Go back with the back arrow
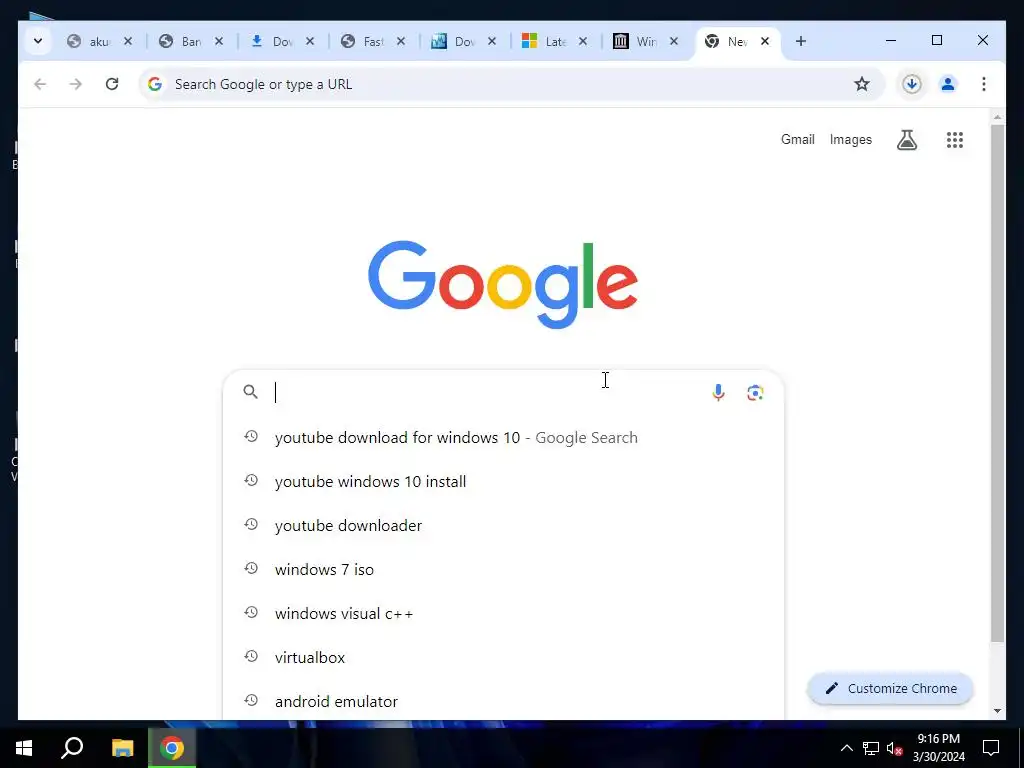Image resolution: width=1024 pixels, height=768 pixels. pyautogui.click(x=40, y=84)
